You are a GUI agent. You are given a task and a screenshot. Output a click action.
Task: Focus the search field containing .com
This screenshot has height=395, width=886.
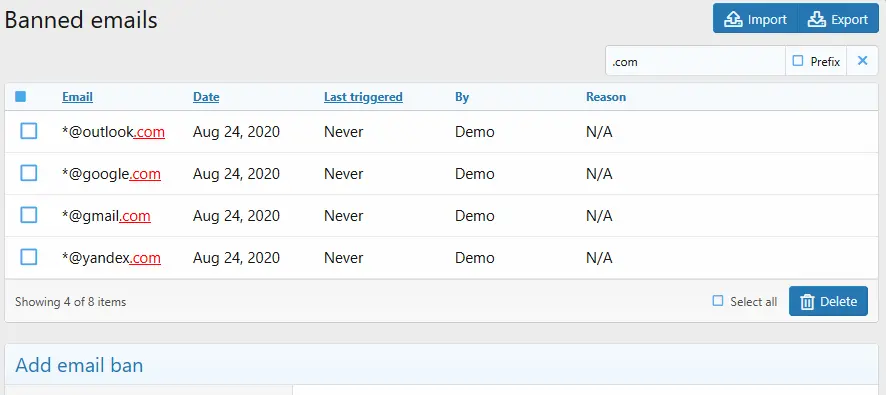tap(696, 61)
